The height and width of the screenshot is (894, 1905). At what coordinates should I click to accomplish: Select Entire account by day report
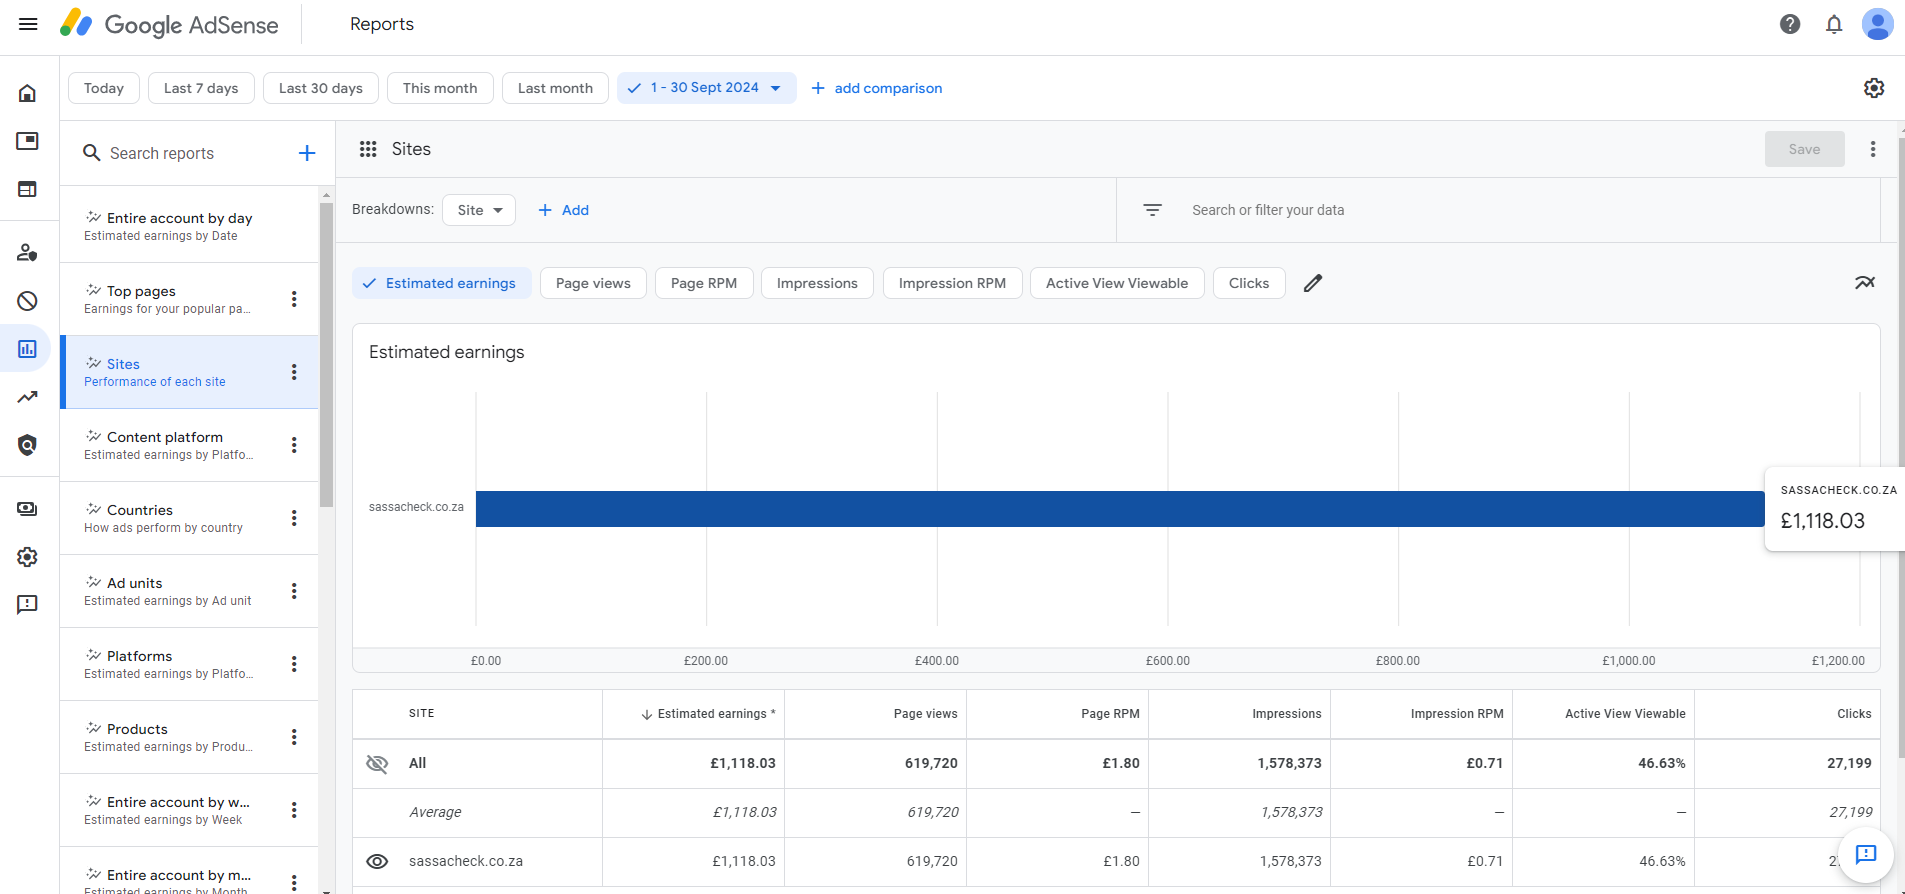(x=189, y=226)
